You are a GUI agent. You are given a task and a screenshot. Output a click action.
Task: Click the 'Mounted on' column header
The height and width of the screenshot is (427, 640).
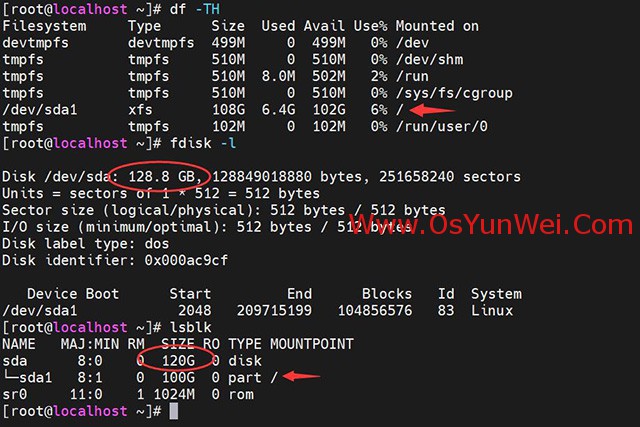pyautogui.click(x=437, y=26)
